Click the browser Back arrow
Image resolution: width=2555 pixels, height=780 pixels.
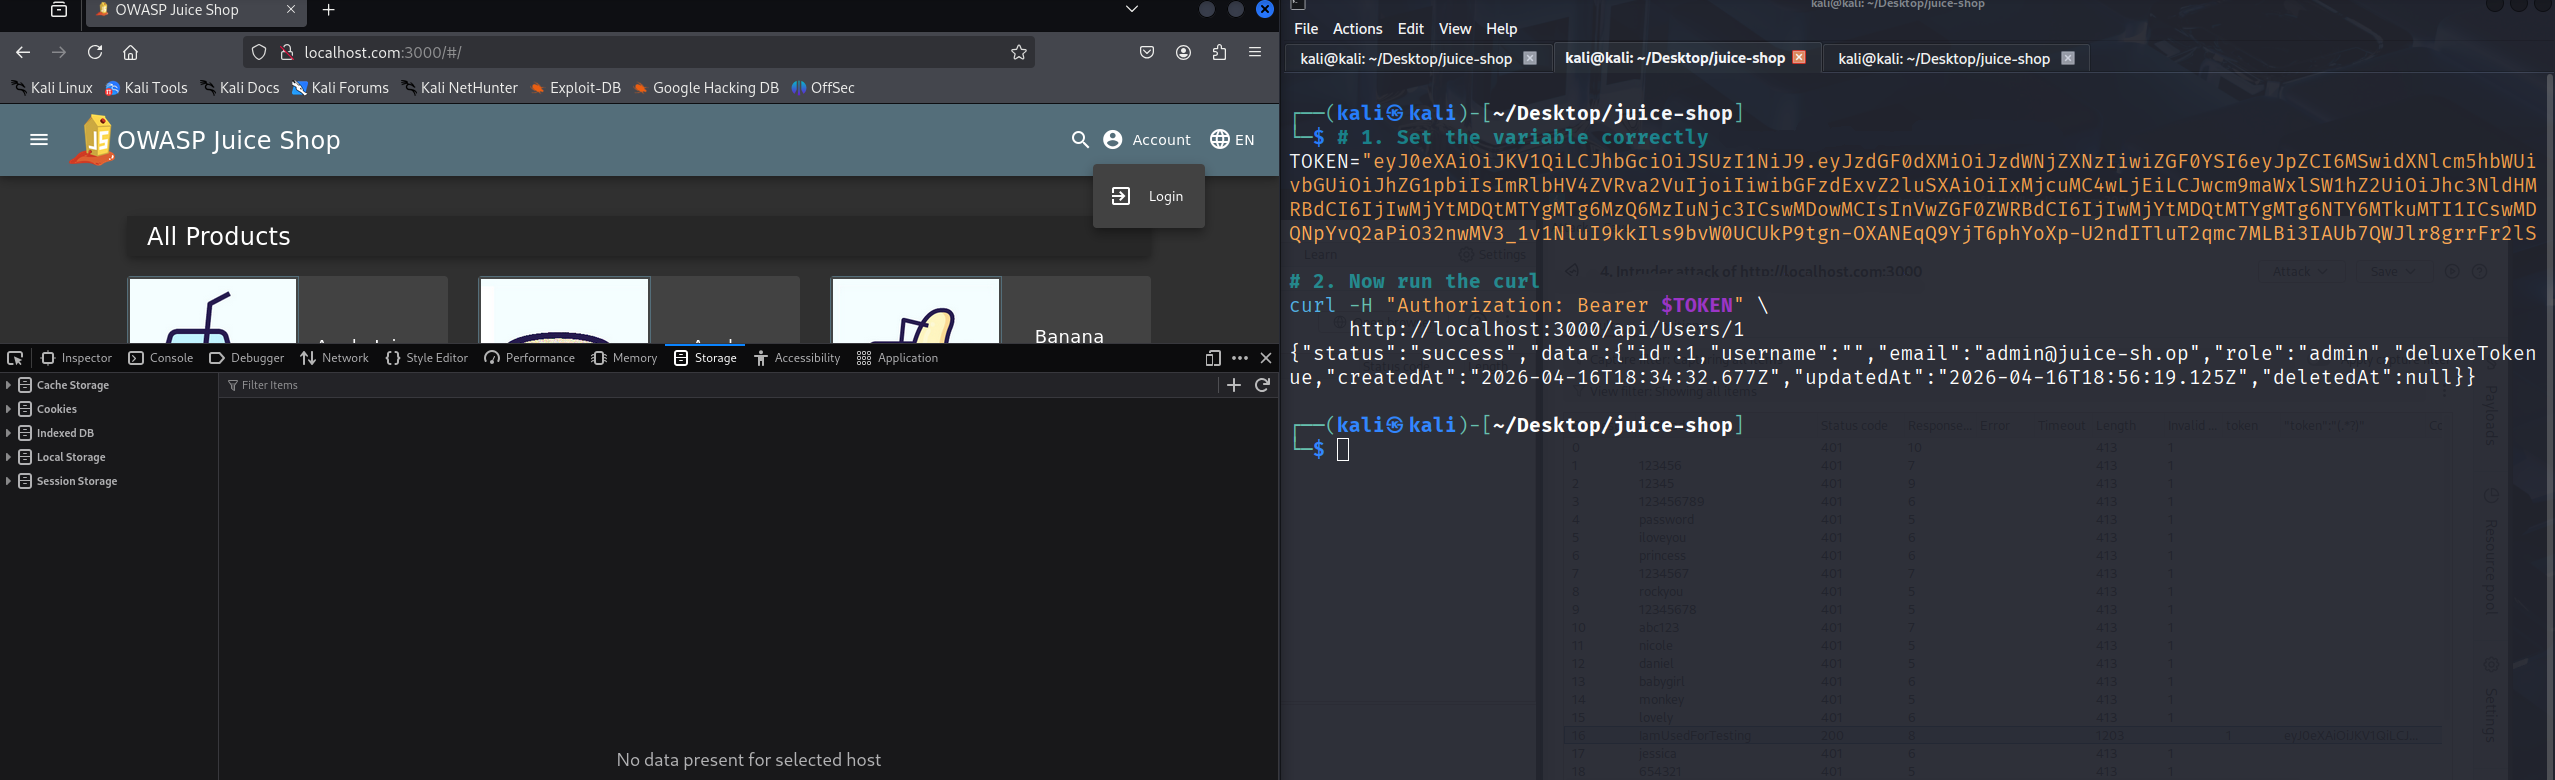coord(23,52)
